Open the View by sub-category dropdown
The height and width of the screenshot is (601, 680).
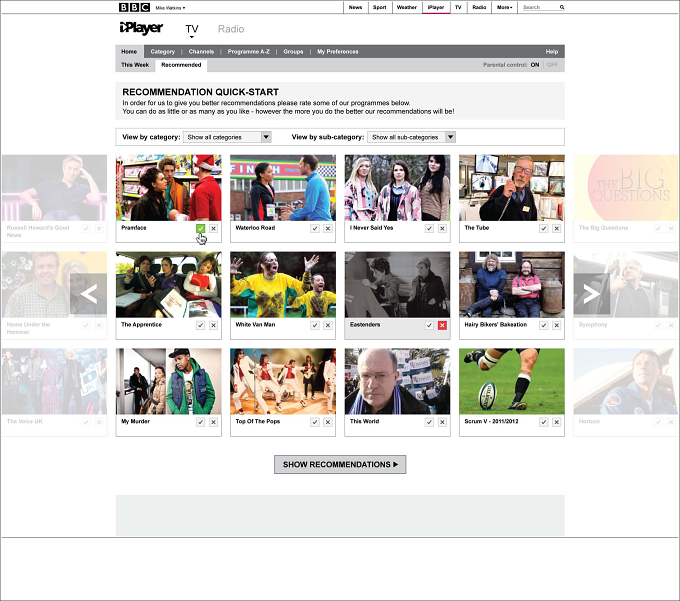pyautogui.click(x=411, y=137)
